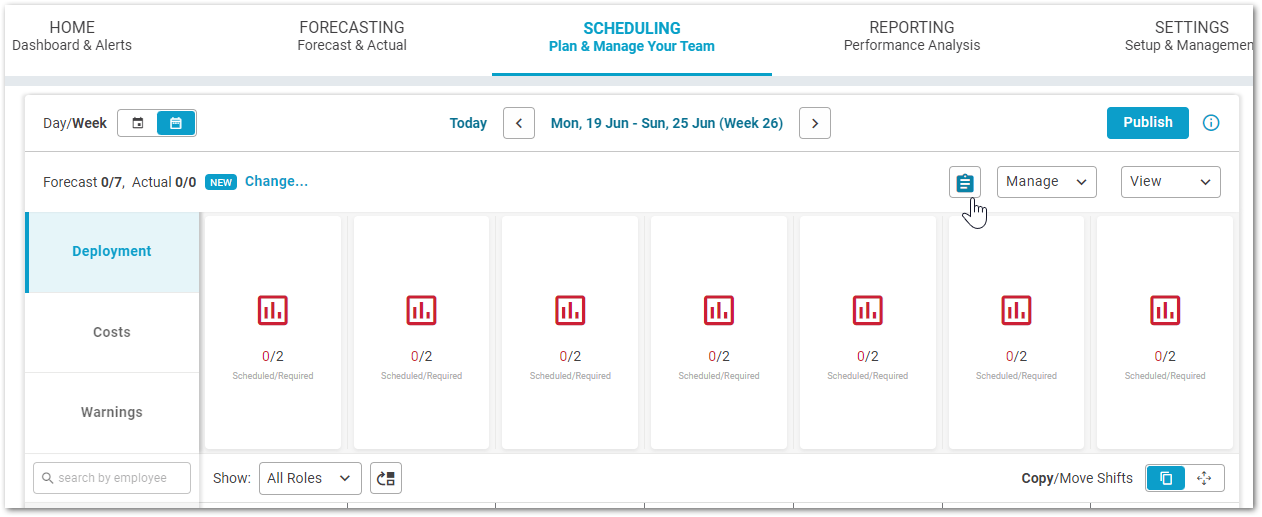
Task: Click second day's deployment chart icon
Action: 422,310
